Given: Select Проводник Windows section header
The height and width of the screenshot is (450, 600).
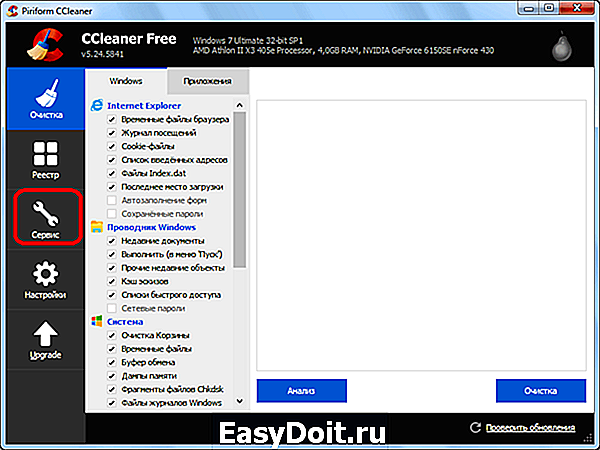Looking at the screenshot, I should [x=151, y=227].
